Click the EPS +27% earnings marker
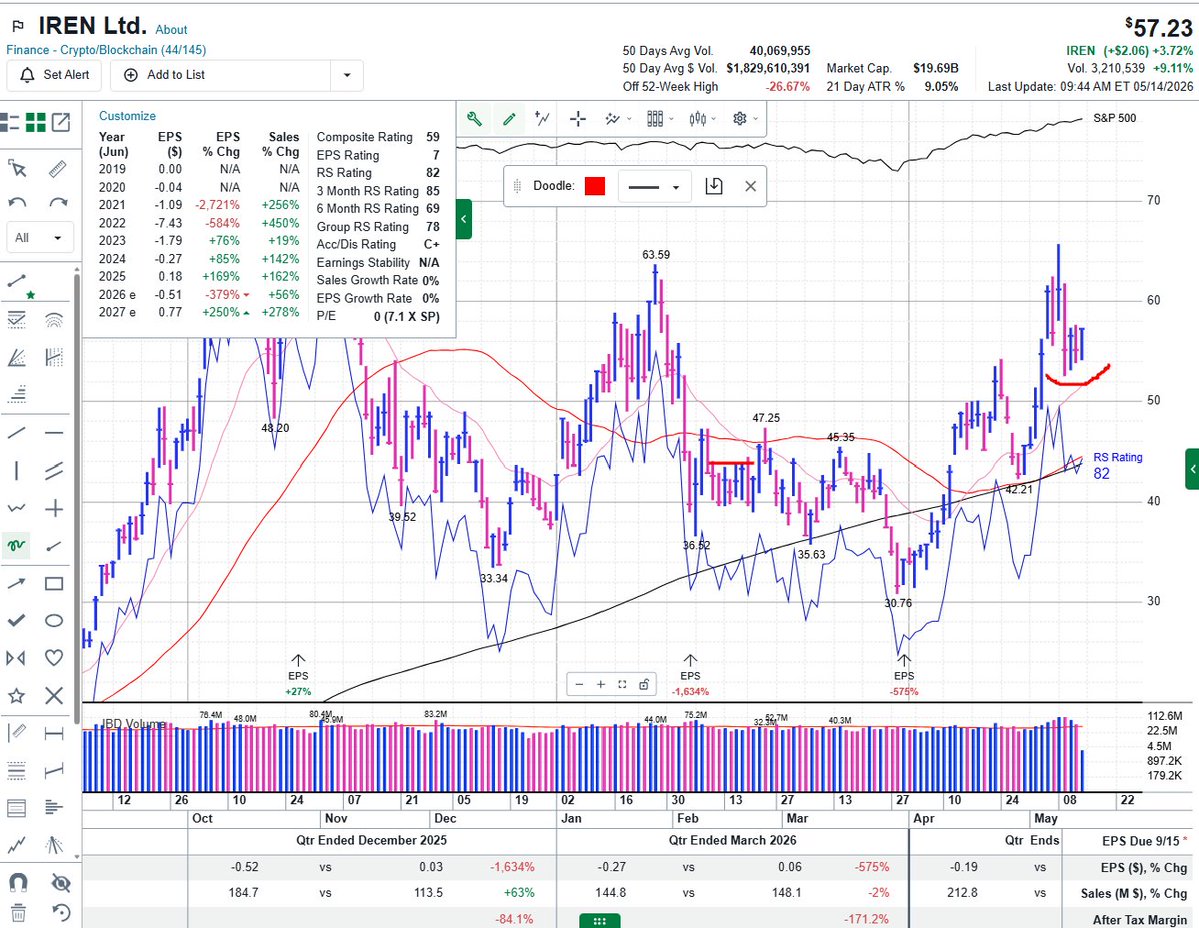Viewport: 1199px width, 928px height. (x=298, y=674)
